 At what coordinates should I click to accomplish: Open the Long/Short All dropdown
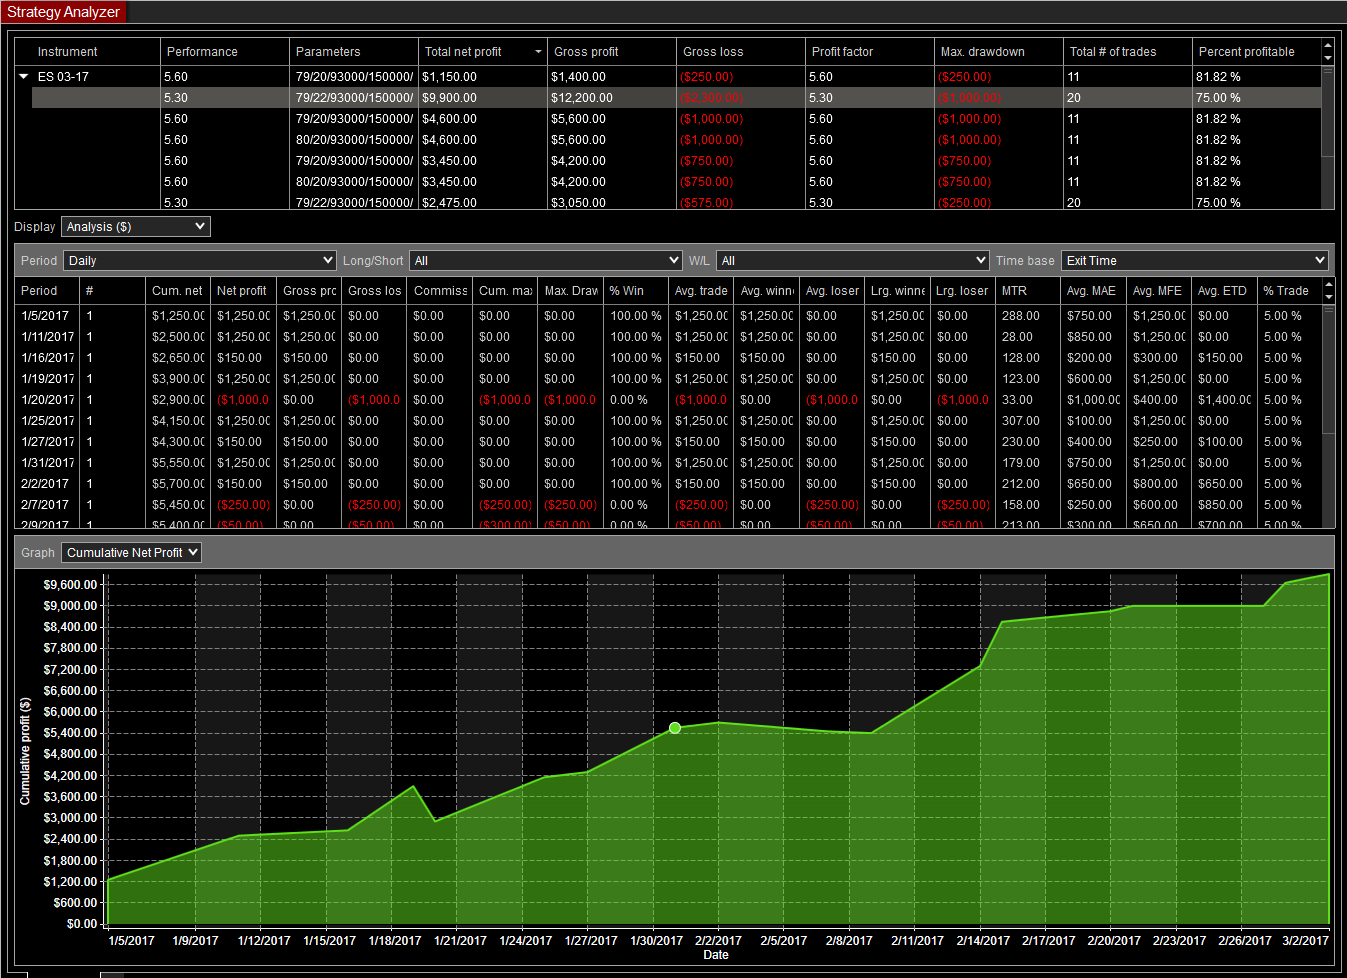click(x=546, y=261)
